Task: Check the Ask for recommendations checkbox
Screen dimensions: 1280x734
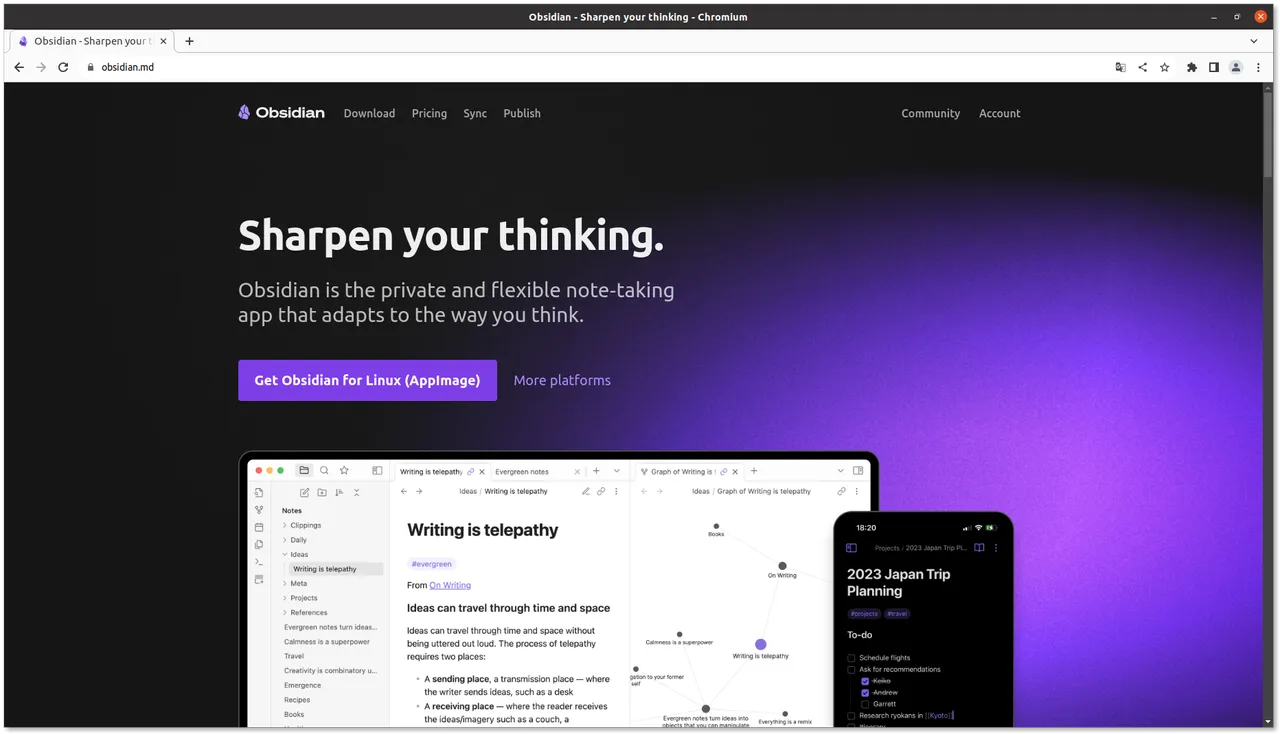Action: 851,670
